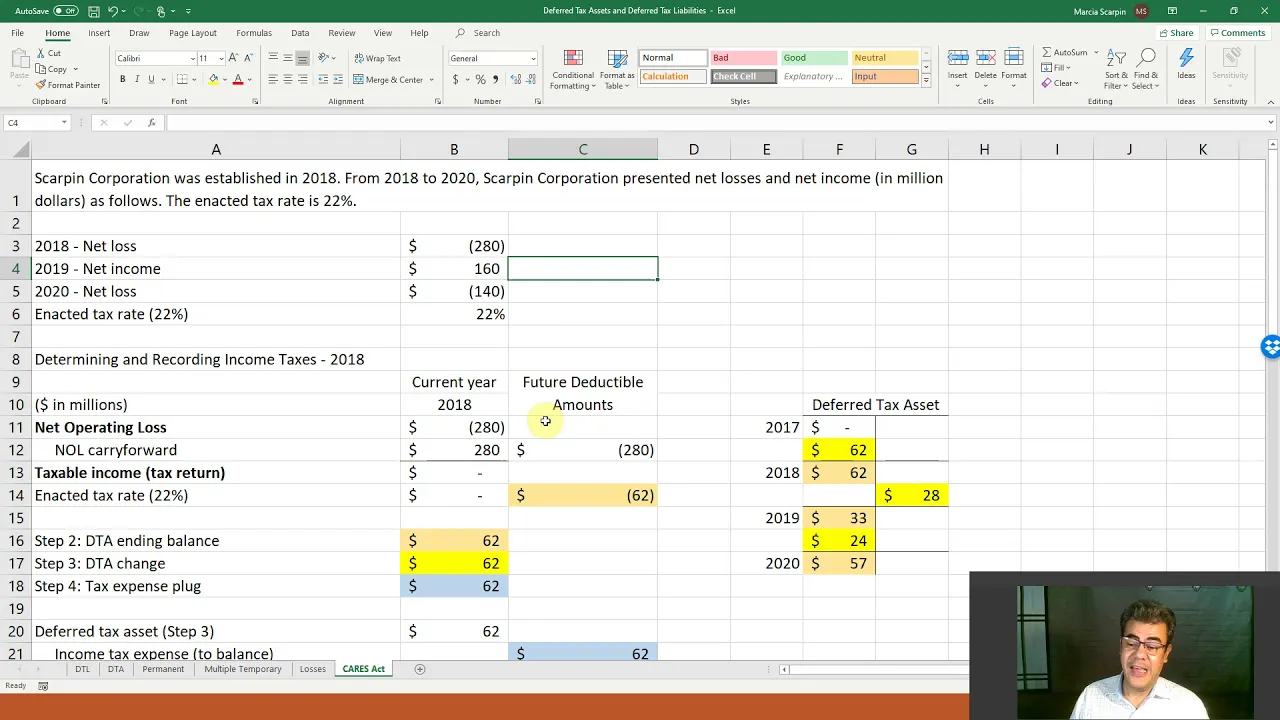The image size is (1280, 720).
Task: Click the Decrease Font Size icon
Action: click(247, 58)
